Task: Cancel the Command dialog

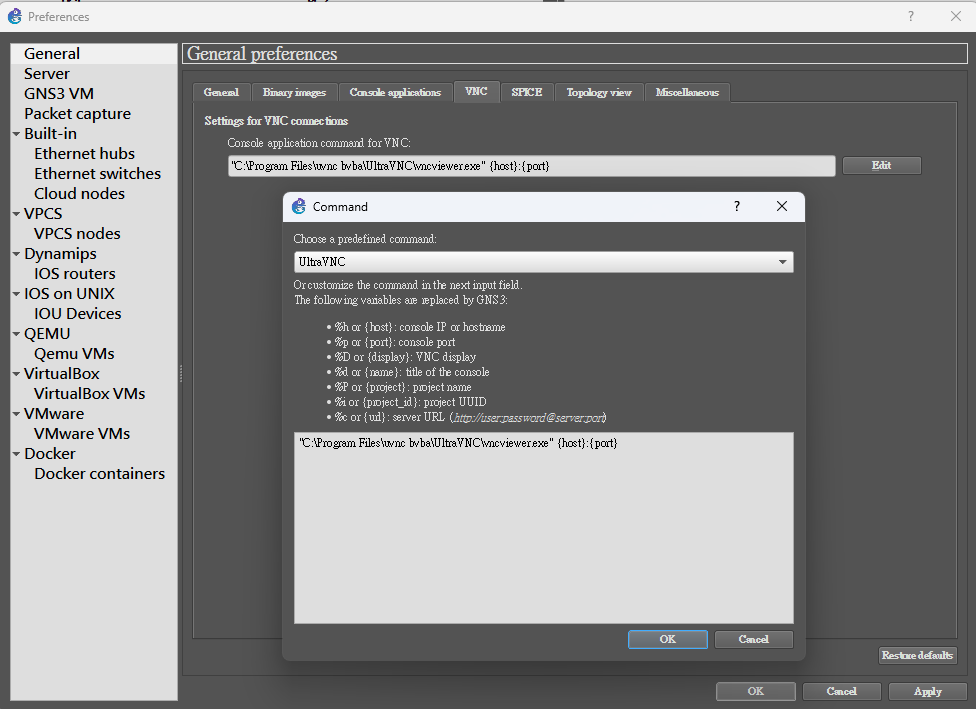Action: 753,639
